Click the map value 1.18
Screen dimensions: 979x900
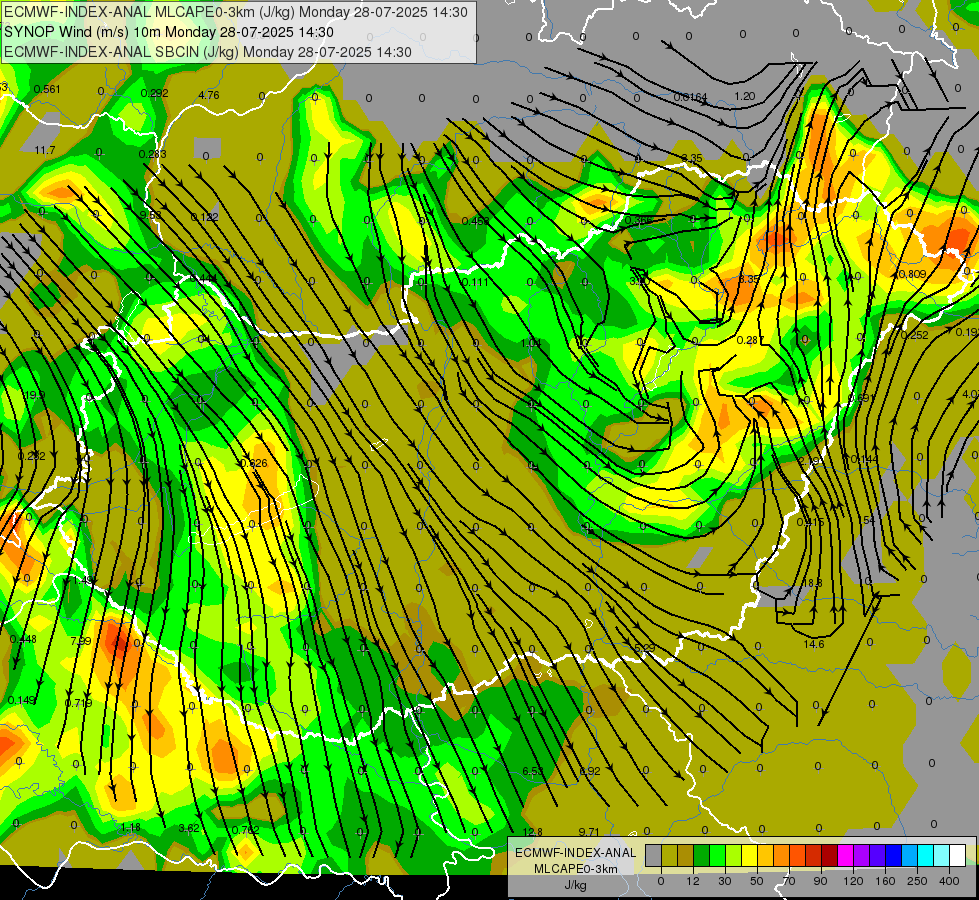[x=130, y=828]
